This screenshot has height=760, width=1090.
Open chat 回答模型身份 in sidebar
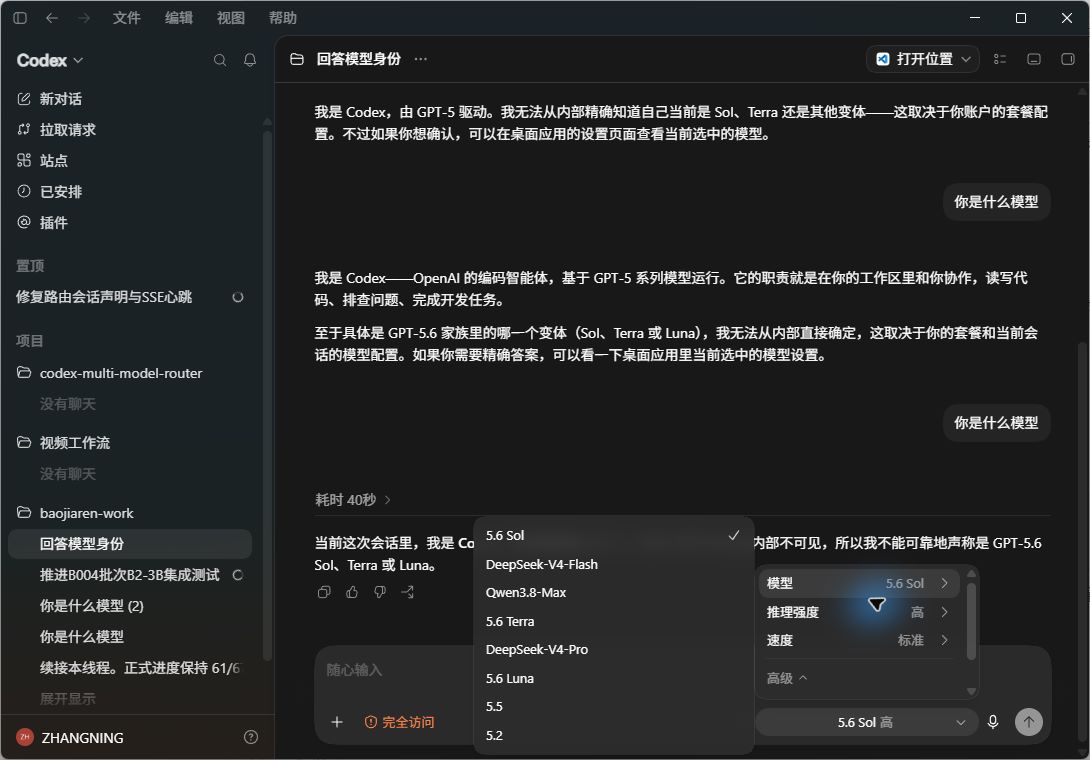[x=129, y=544]
